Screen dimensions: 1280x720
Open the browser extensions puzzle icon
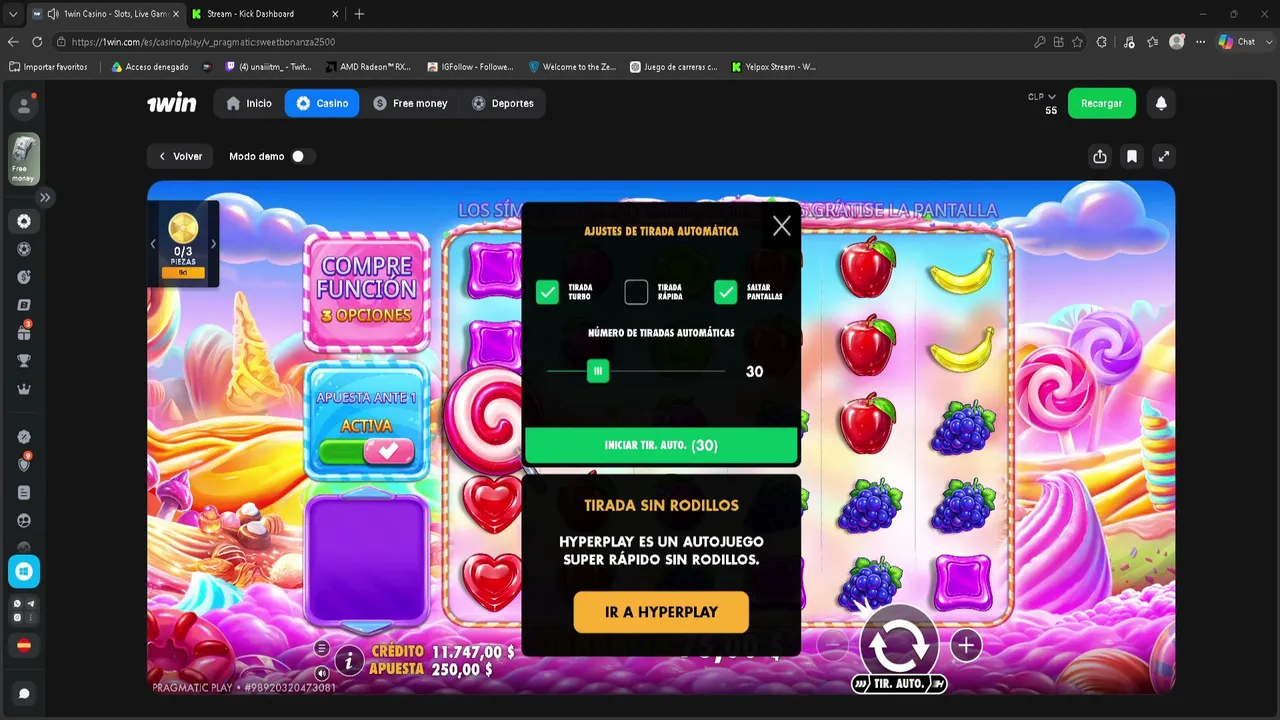click(1101, 42)
